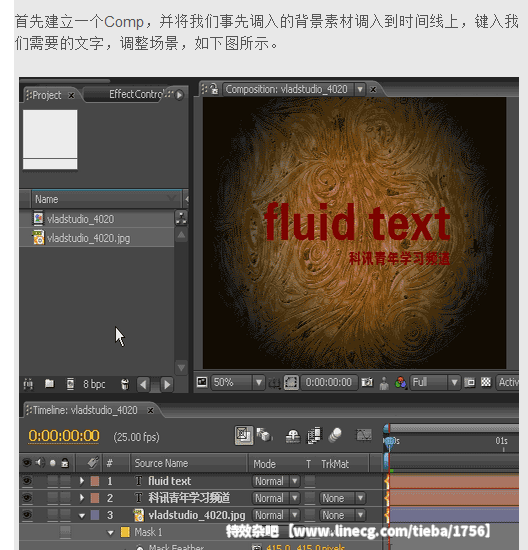
Task: Take a snapshot with the camera icon
Action: click(x=367, y=382)
